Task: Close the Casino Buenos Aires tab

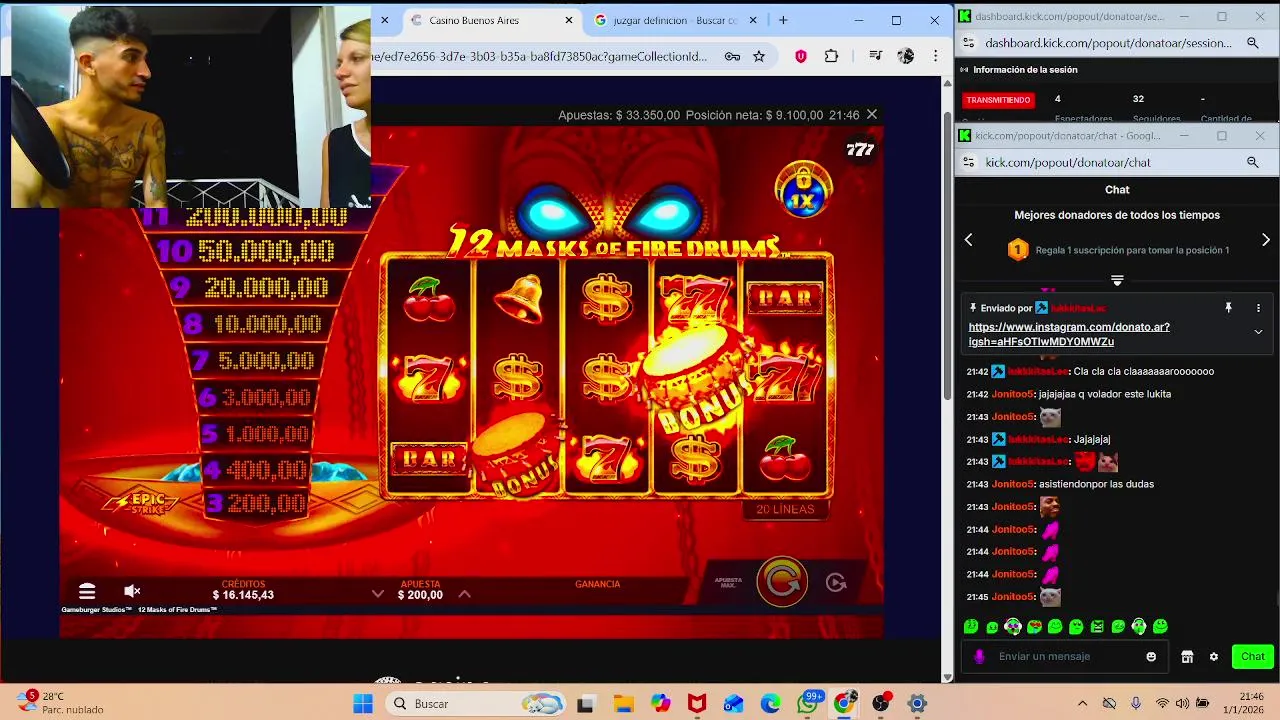Action: (x=569, y=20)
